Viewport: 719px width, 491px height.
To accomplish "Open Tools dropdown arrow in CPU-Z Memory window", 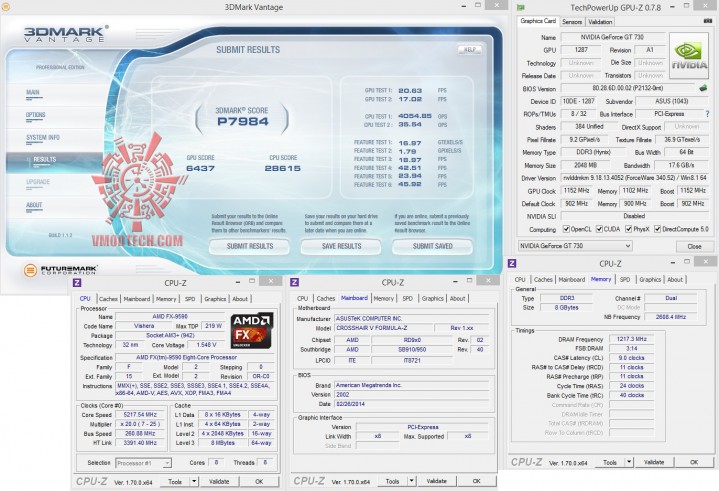I will 629,462.
